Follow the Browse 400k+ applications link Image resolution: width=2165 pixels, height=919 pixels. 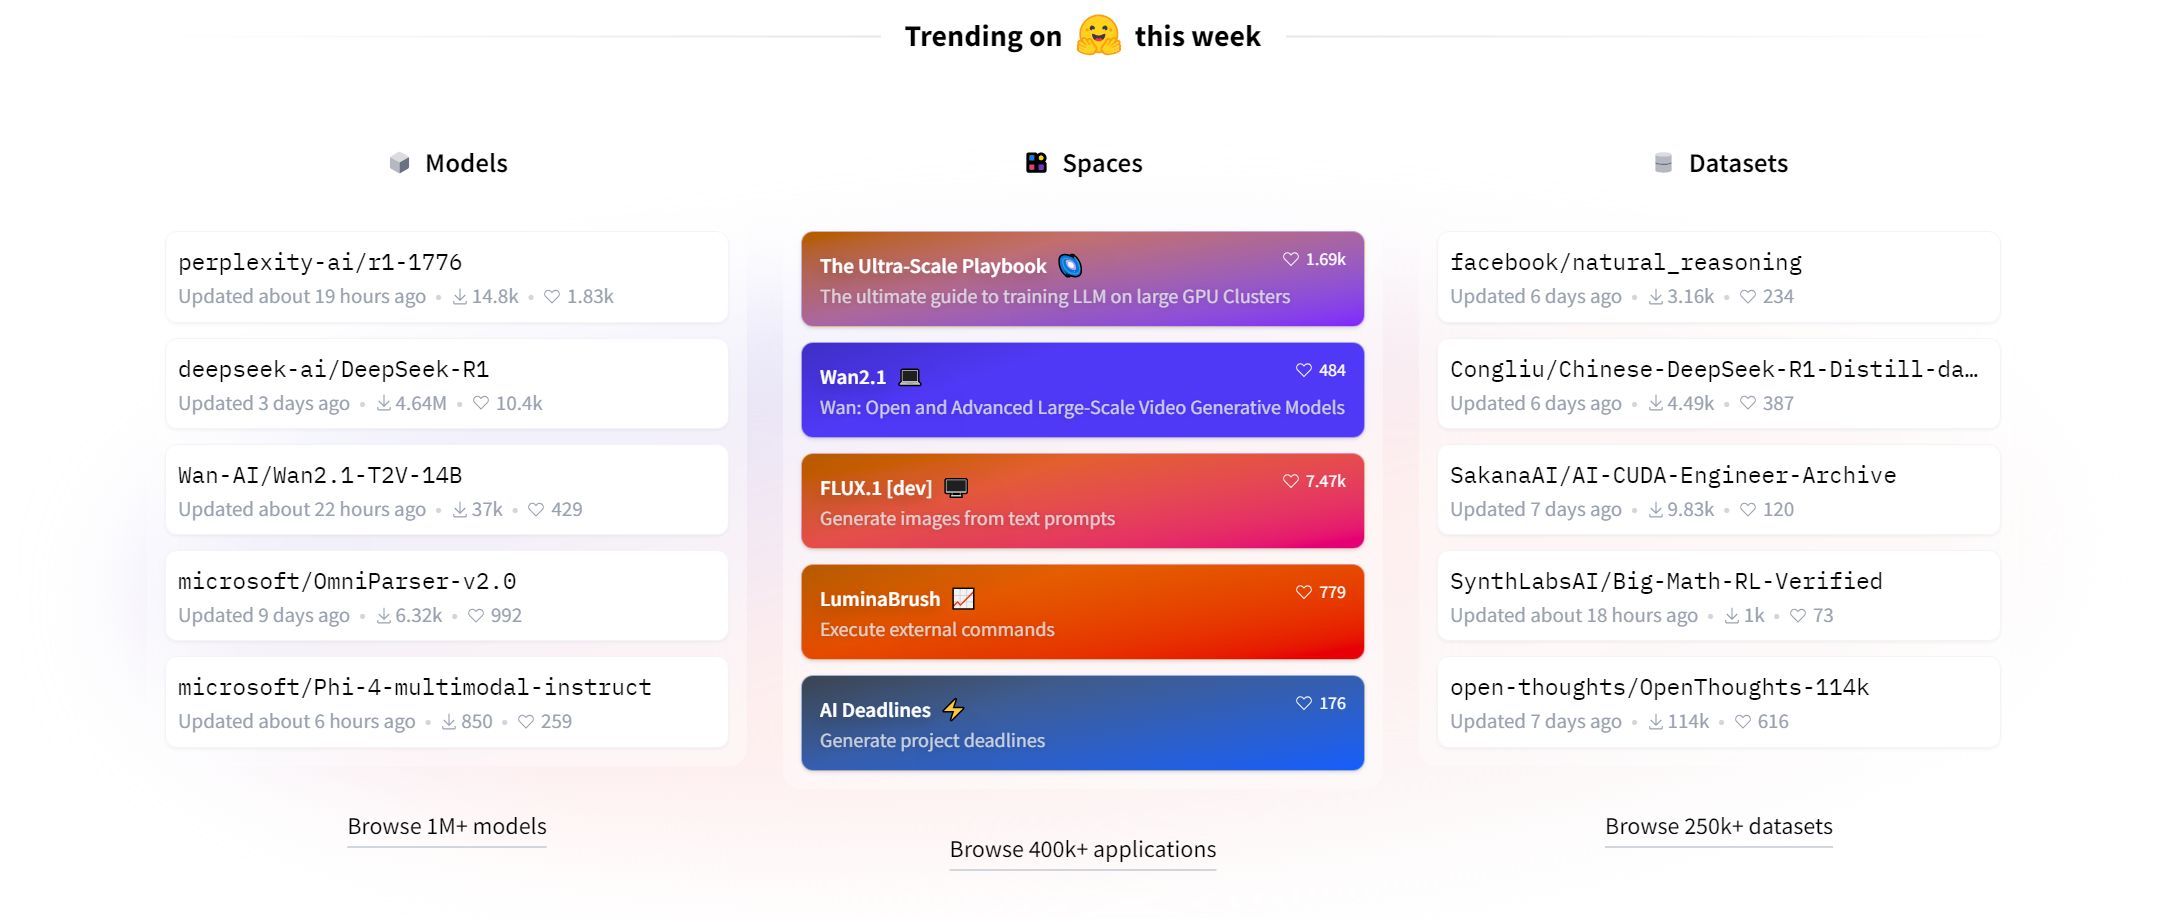pos(1083,850)
